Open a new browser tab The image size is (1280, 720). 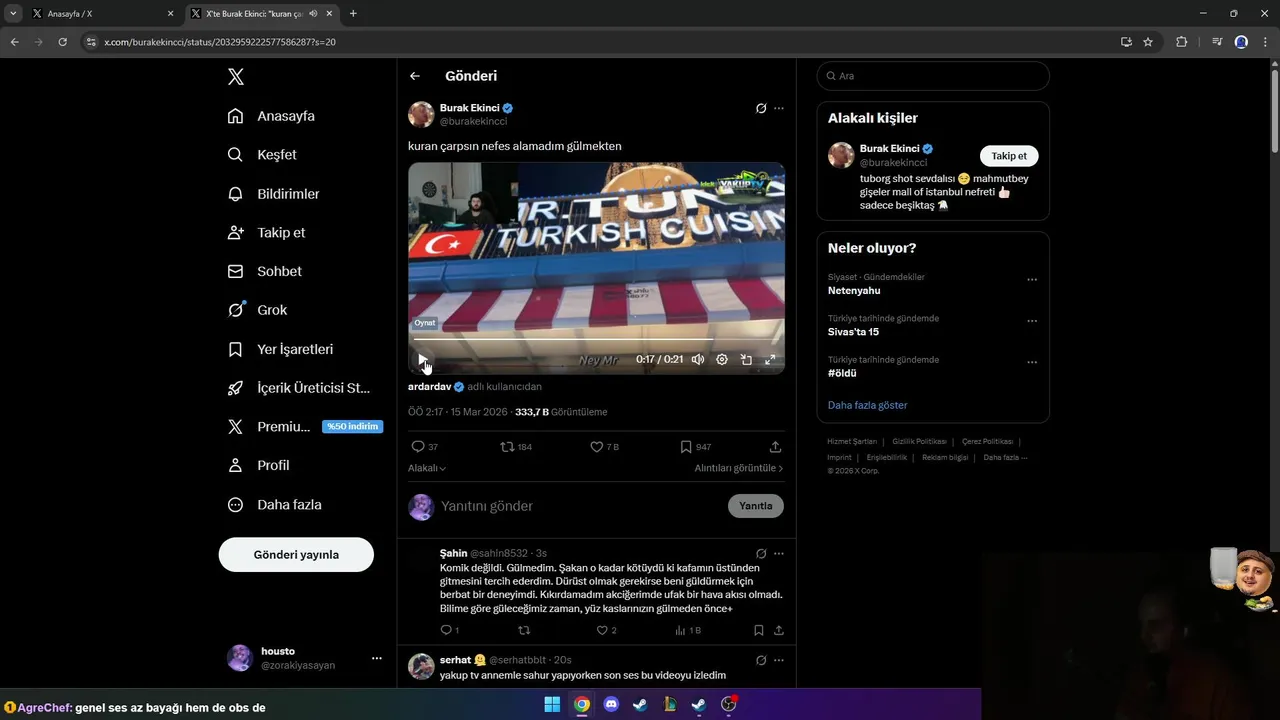(353, 14)
